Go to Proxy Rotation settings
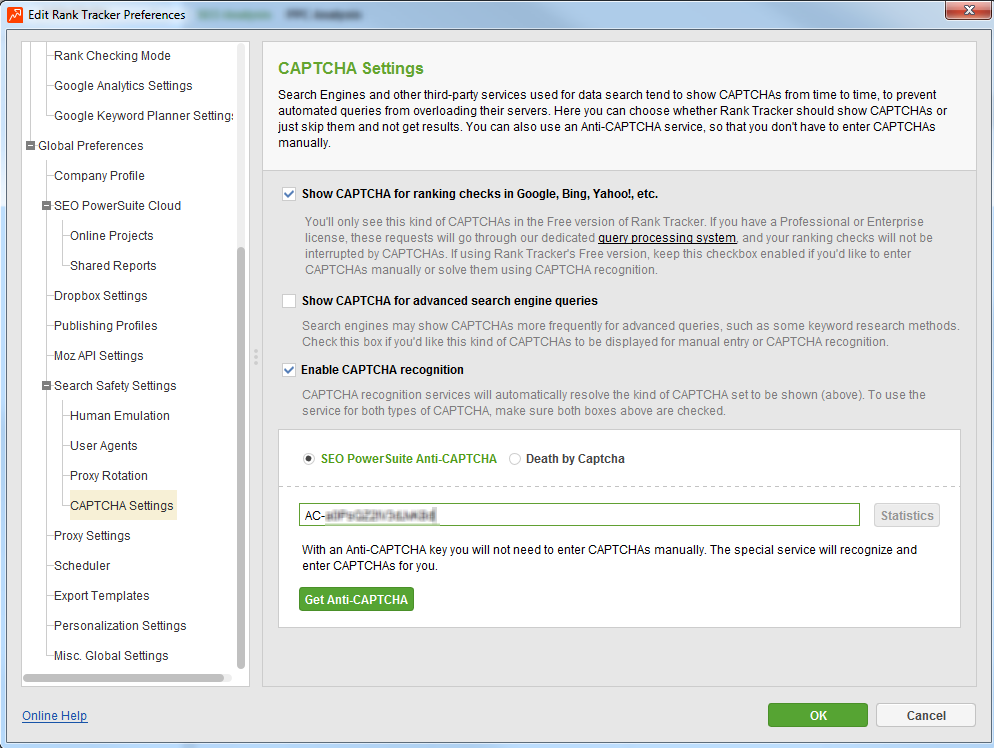This screenshot has width=994, height=748. click(109, 475)
